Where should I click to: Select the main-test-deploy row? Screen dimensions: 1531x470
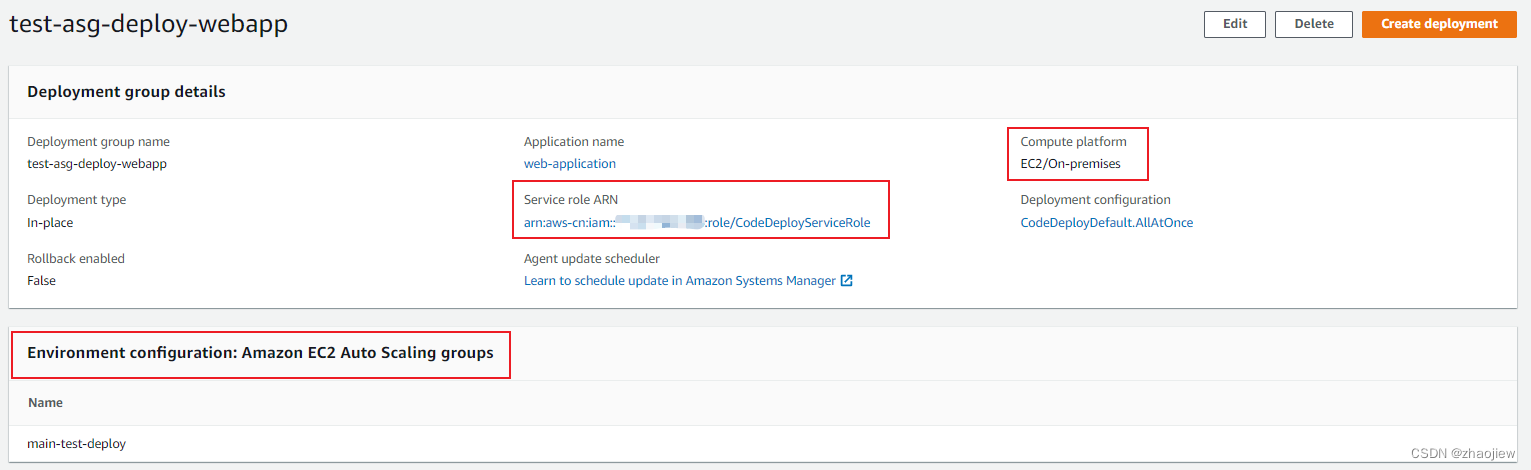tap(765, 443)
